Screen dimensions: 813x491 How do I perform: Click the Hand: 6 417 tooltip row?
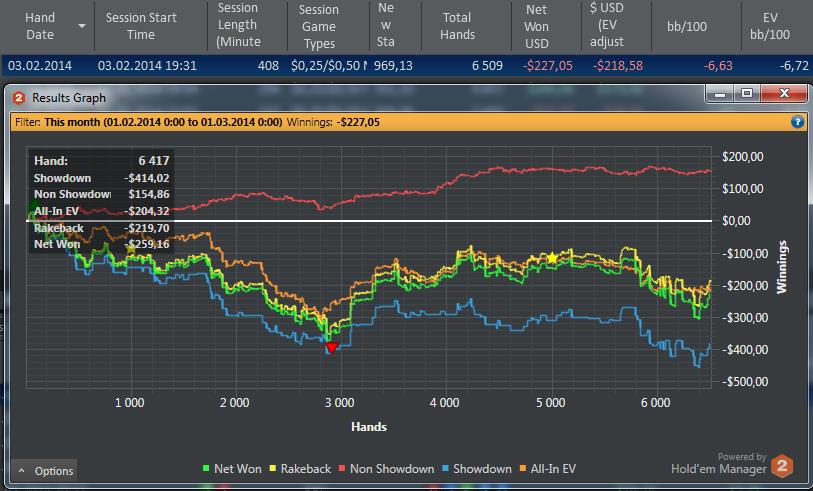[102, 161]
